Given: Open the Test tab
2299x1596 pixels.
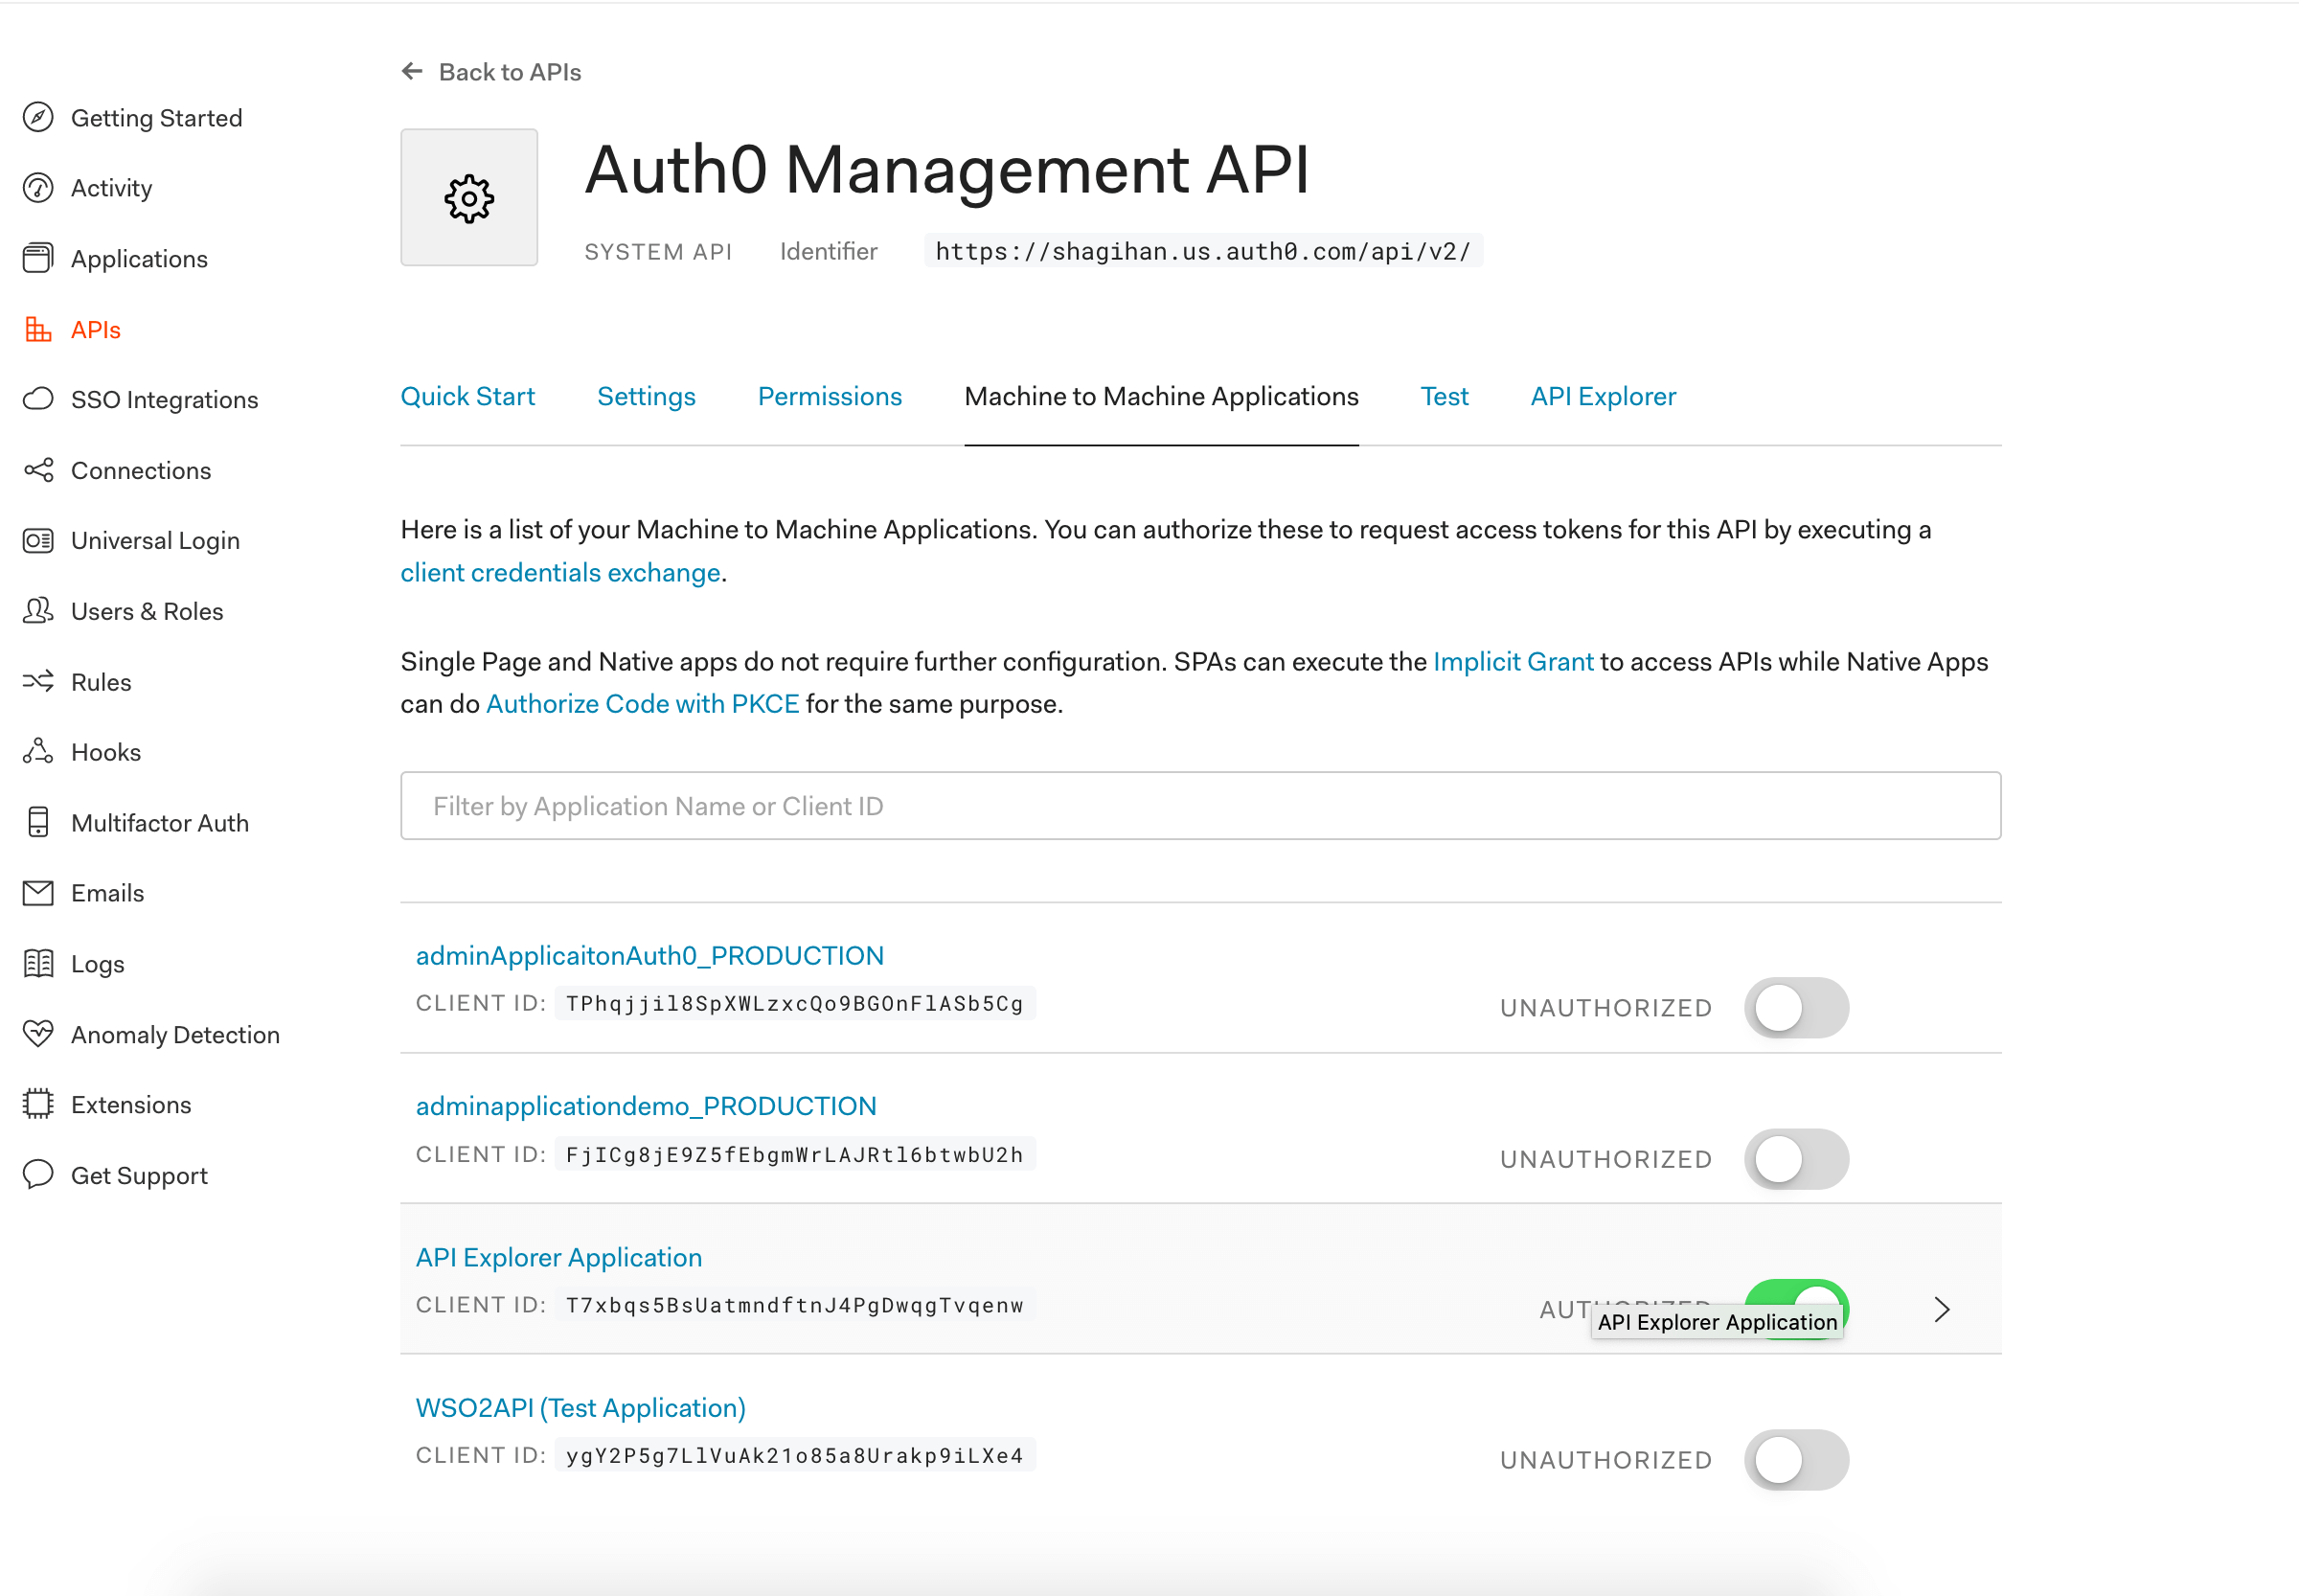Looking at the screenshot, I should [x=1444, y=396].
